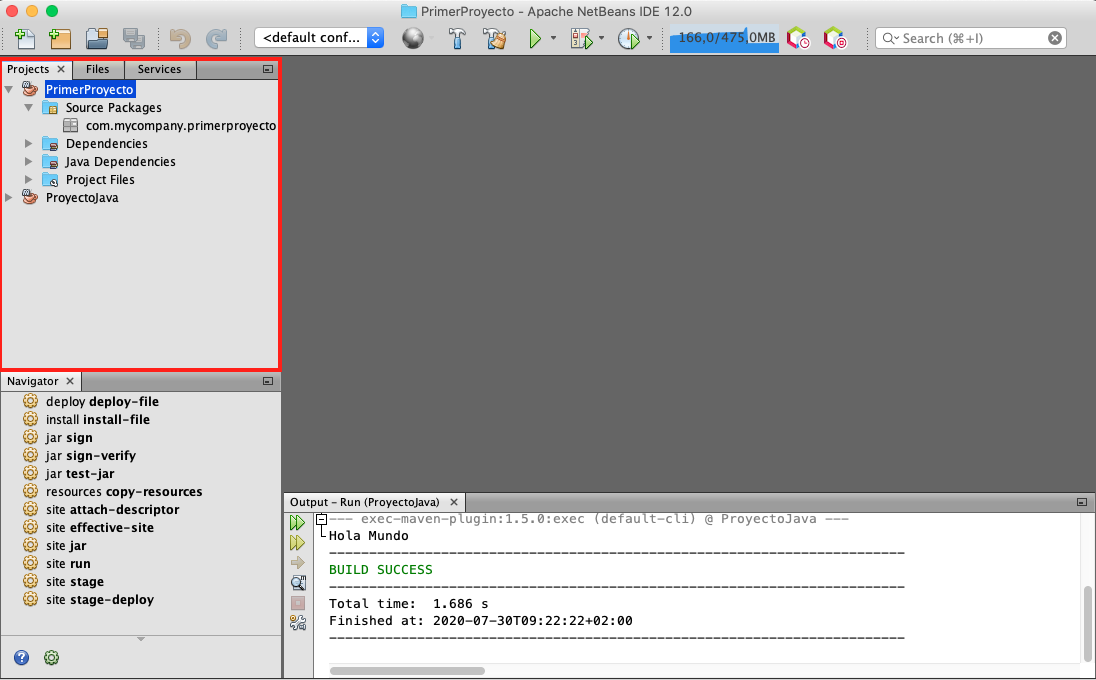Image resolution: width=1096 pixels, height=680 pixels.
Task: Close the Navigator tab
Action: (x=70, y=381)
